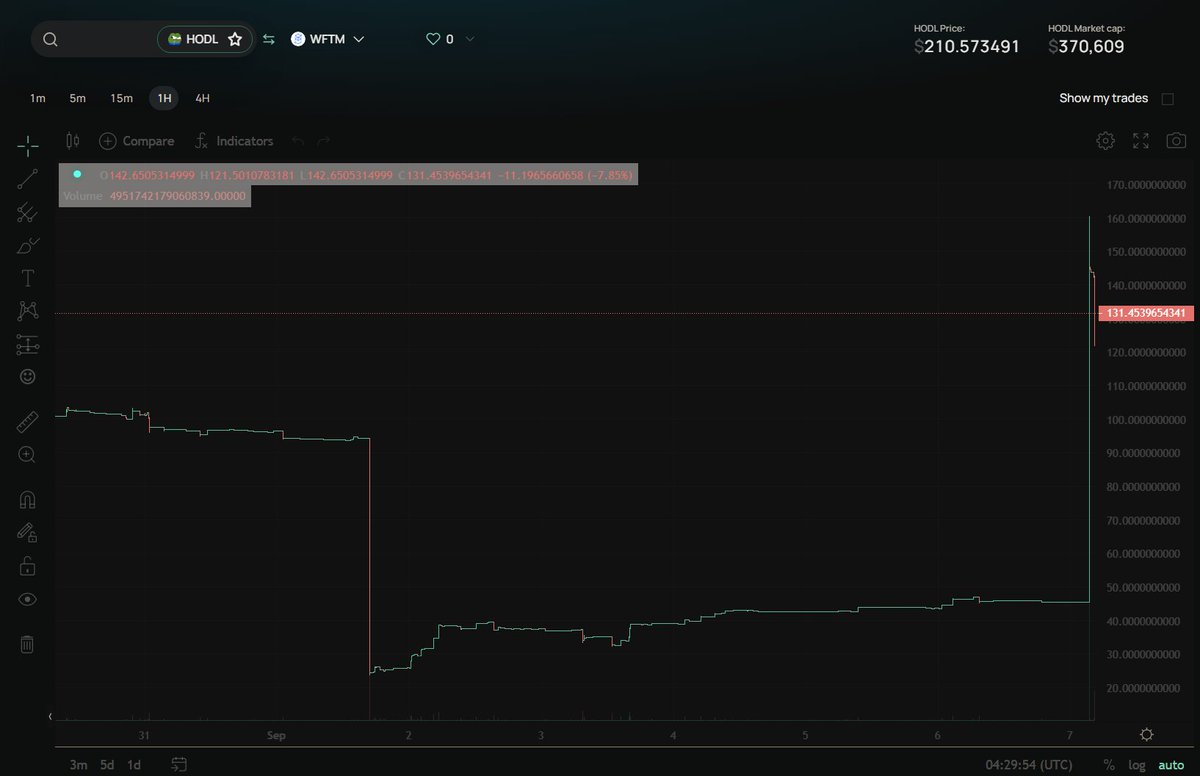Open the Indicators dialog
This screenshot has height=776, width=1200.
pyautogui.click(x=233, y=141)
